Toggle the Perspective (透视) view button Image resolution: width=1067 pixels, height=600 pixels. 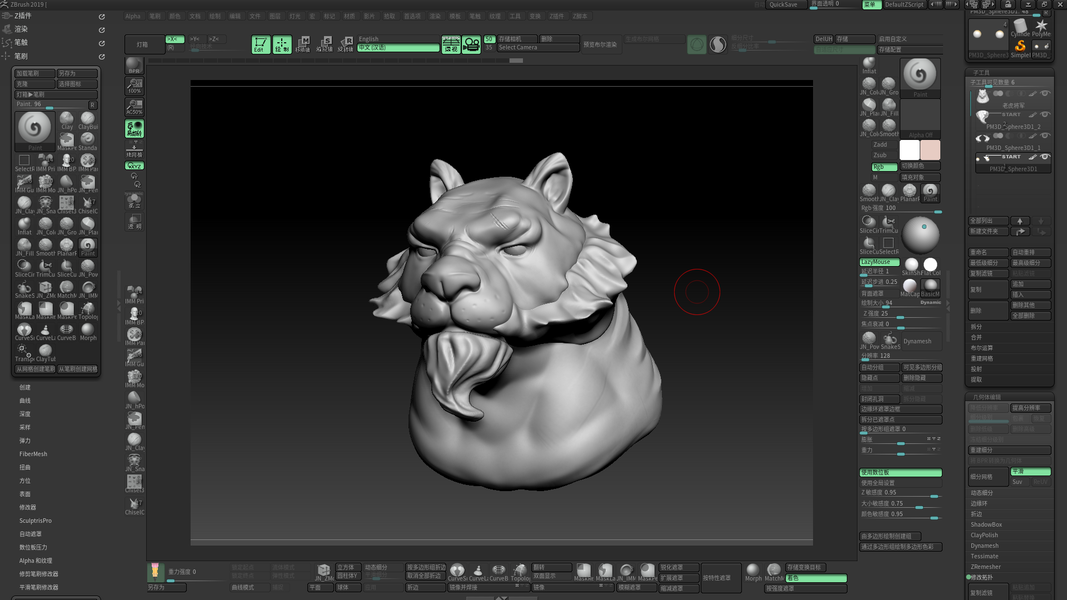pos(450,45)
